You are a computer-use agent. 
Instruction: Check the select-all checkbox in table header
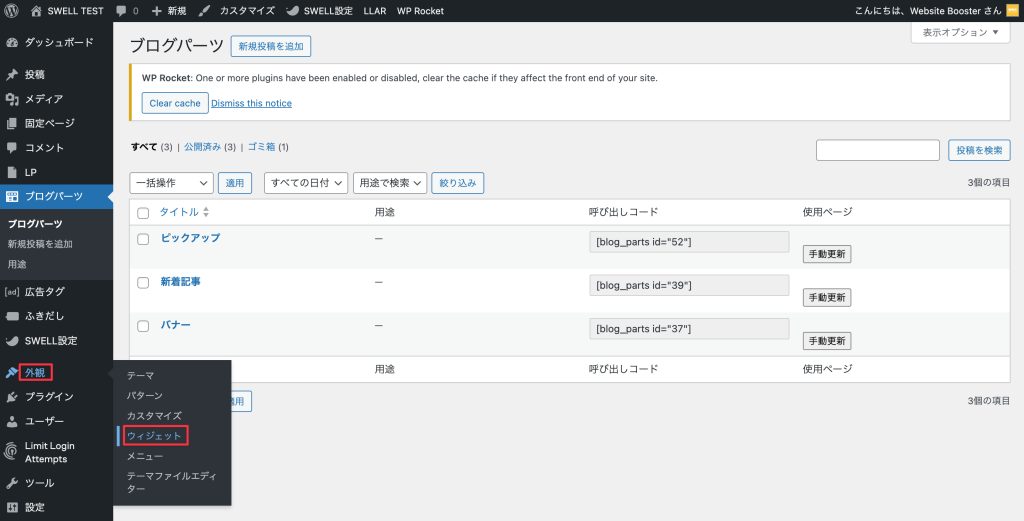click(143, 213)
